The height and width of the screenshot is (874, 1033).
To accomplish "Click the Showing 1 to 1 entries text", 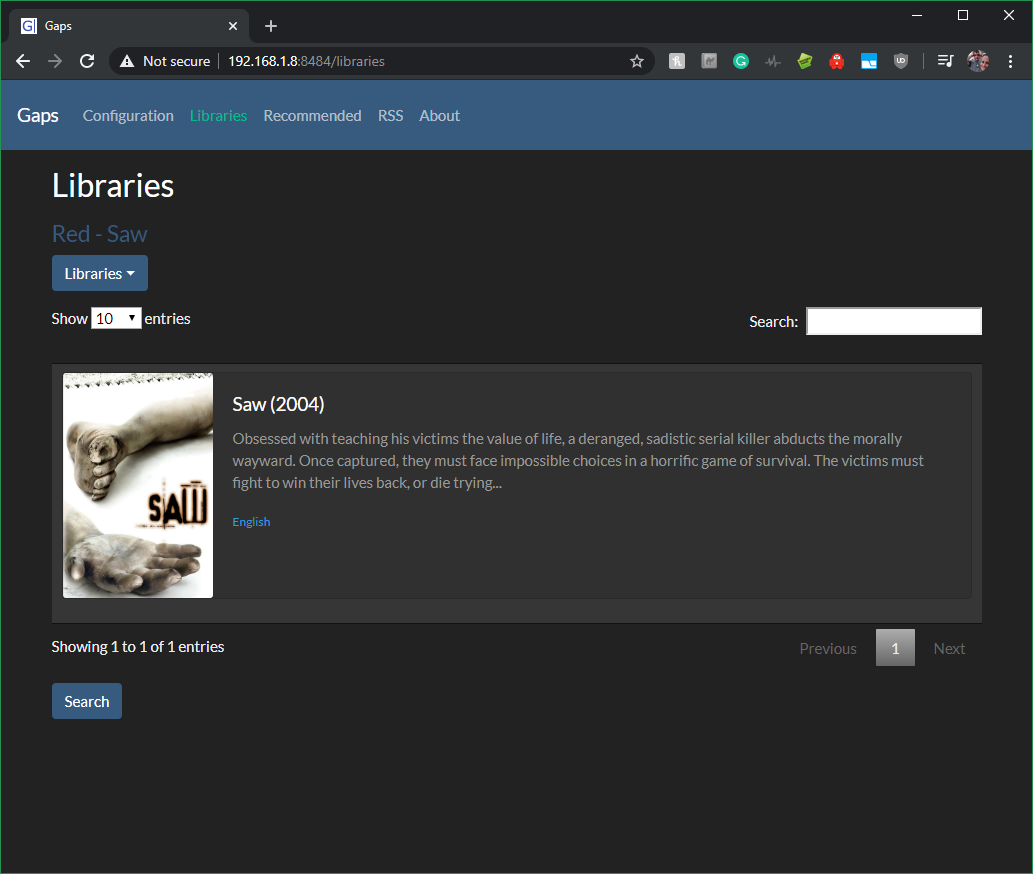I will click(138, 647).
